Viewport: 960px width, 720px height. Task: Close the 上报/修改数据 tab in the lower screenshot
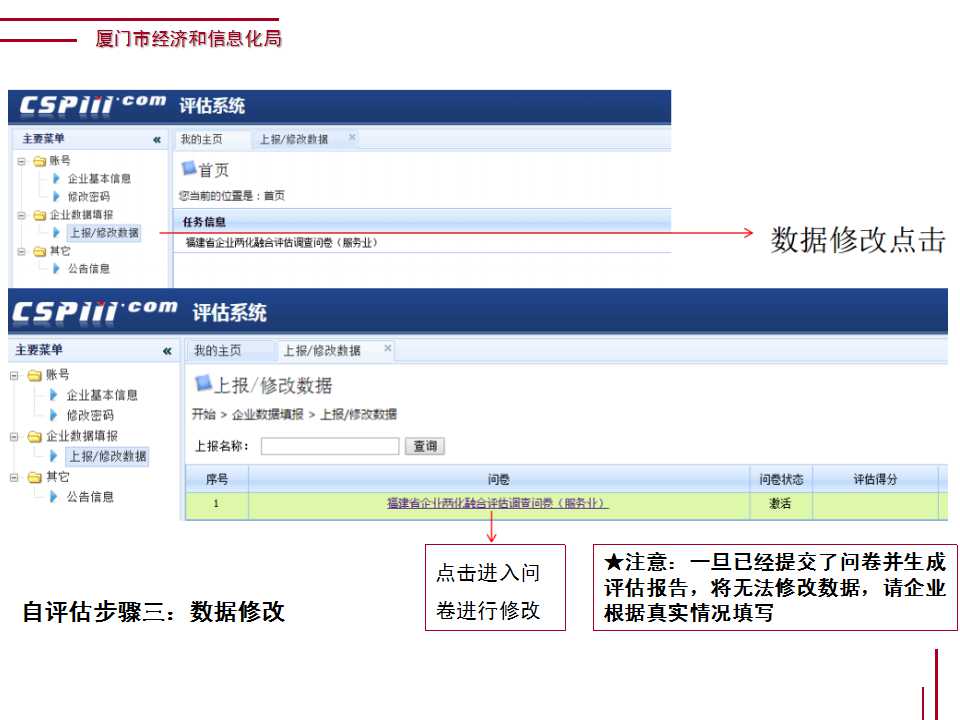click(388, 349)
